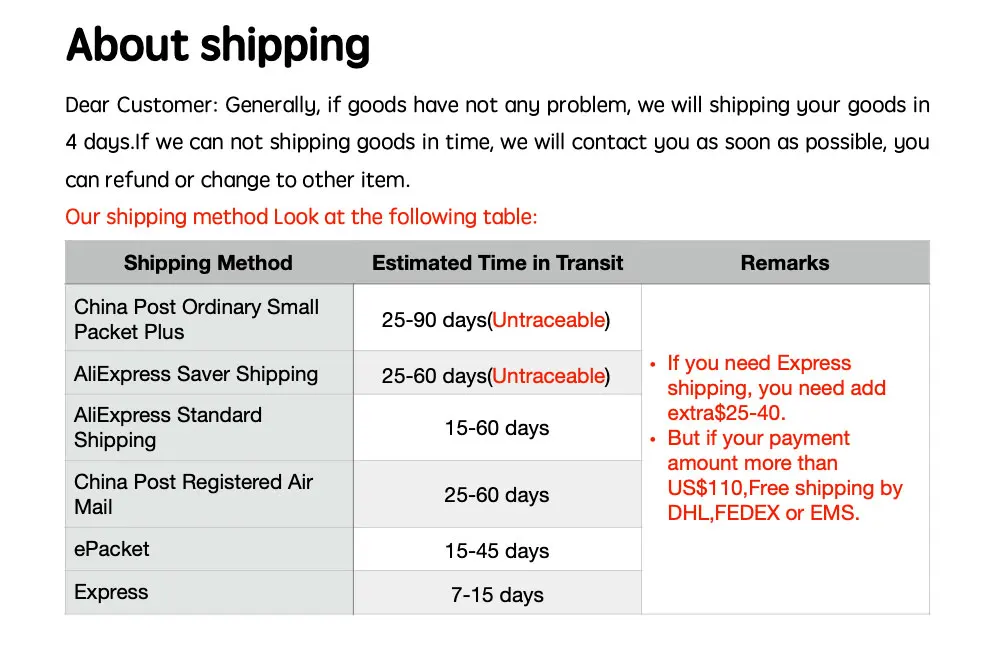This screenshot has width=1000, height=648.
Task: Click the 25-60 days Registered Air time
Action: [497, 495]
